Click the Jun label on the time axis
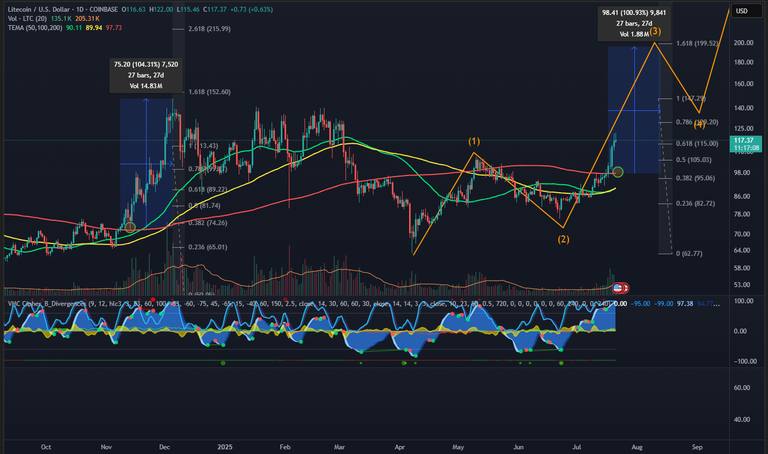 pyautogui.click(x=518, y=447)
